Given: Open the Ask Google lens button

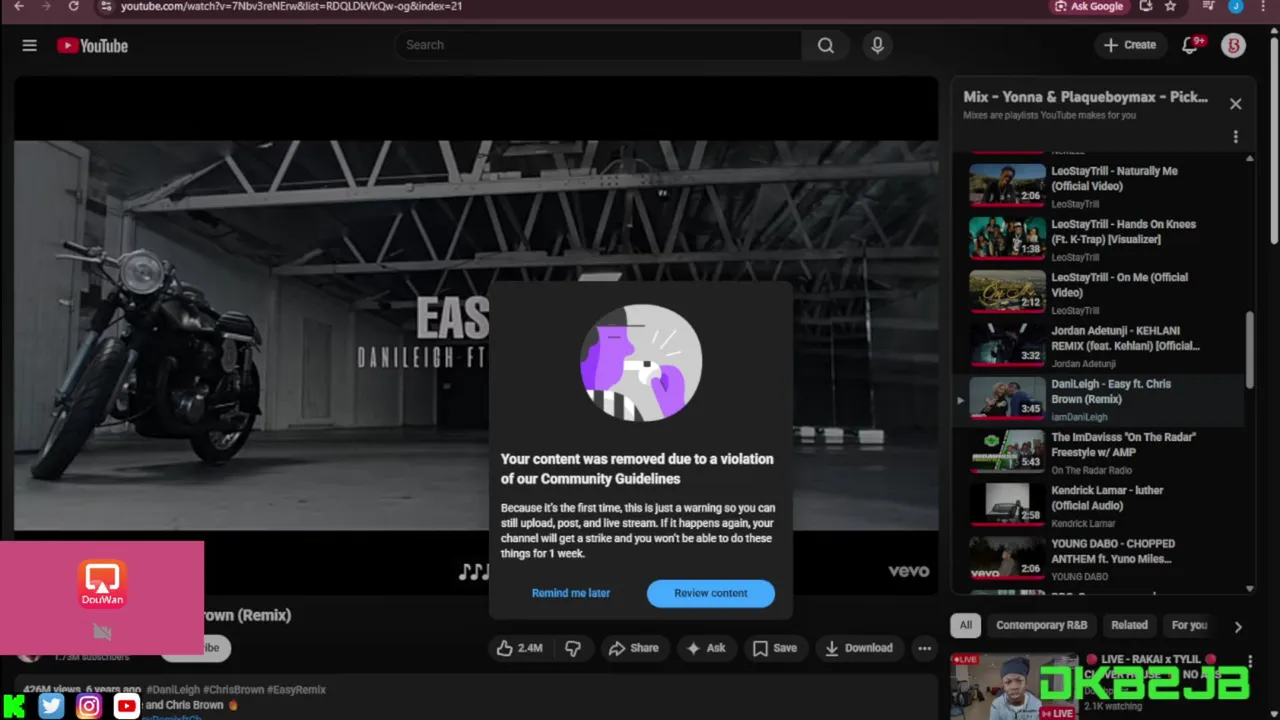Looking at the screenshot, I should [x=1089, y=6].
